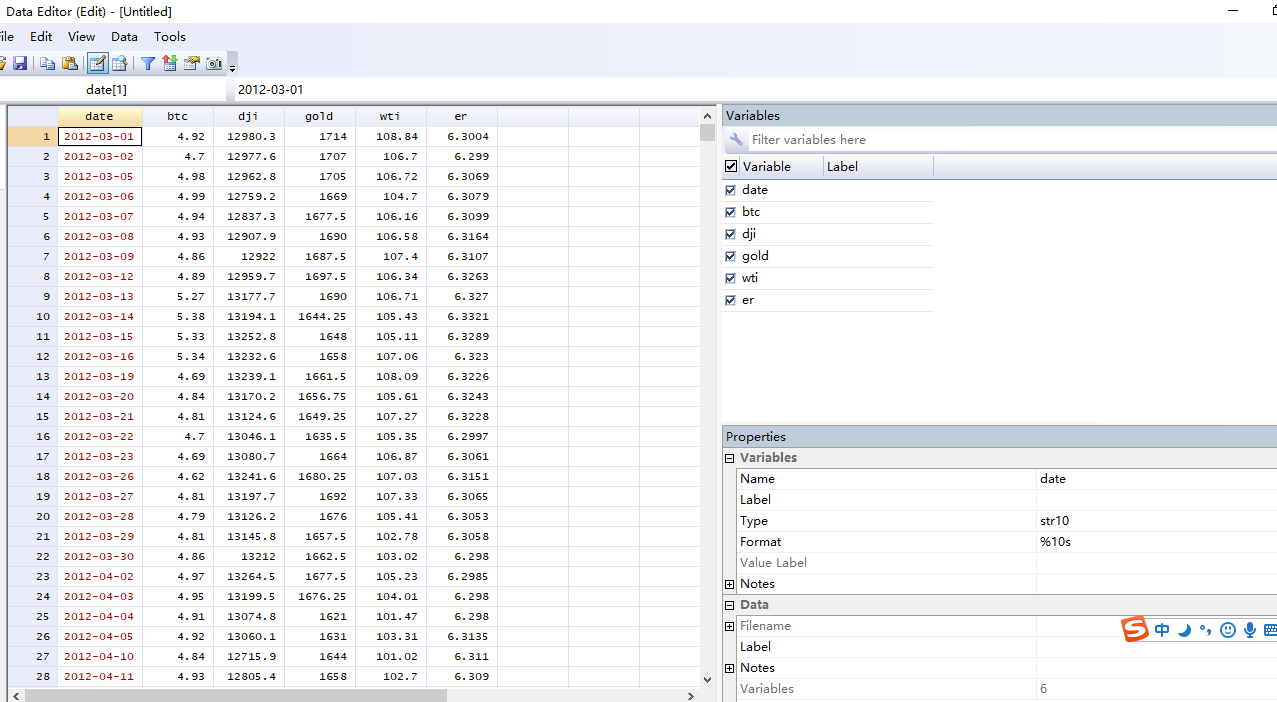Image resolution: width=1277 pixels, height=702 pixels.
Task: Expand the Filename row in Data properties
Action: click(x=730, y=626)
